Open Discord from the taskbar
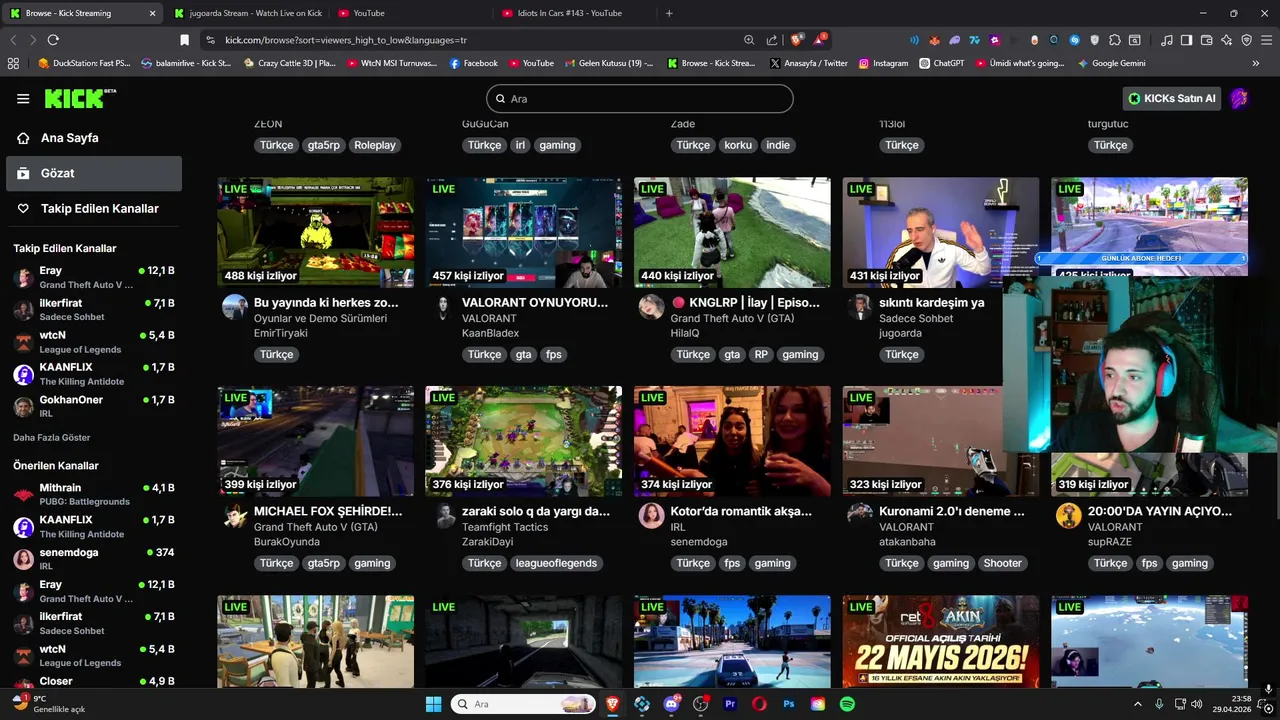1280x720 pixels. pyautogui.click(x=671, y=704)
